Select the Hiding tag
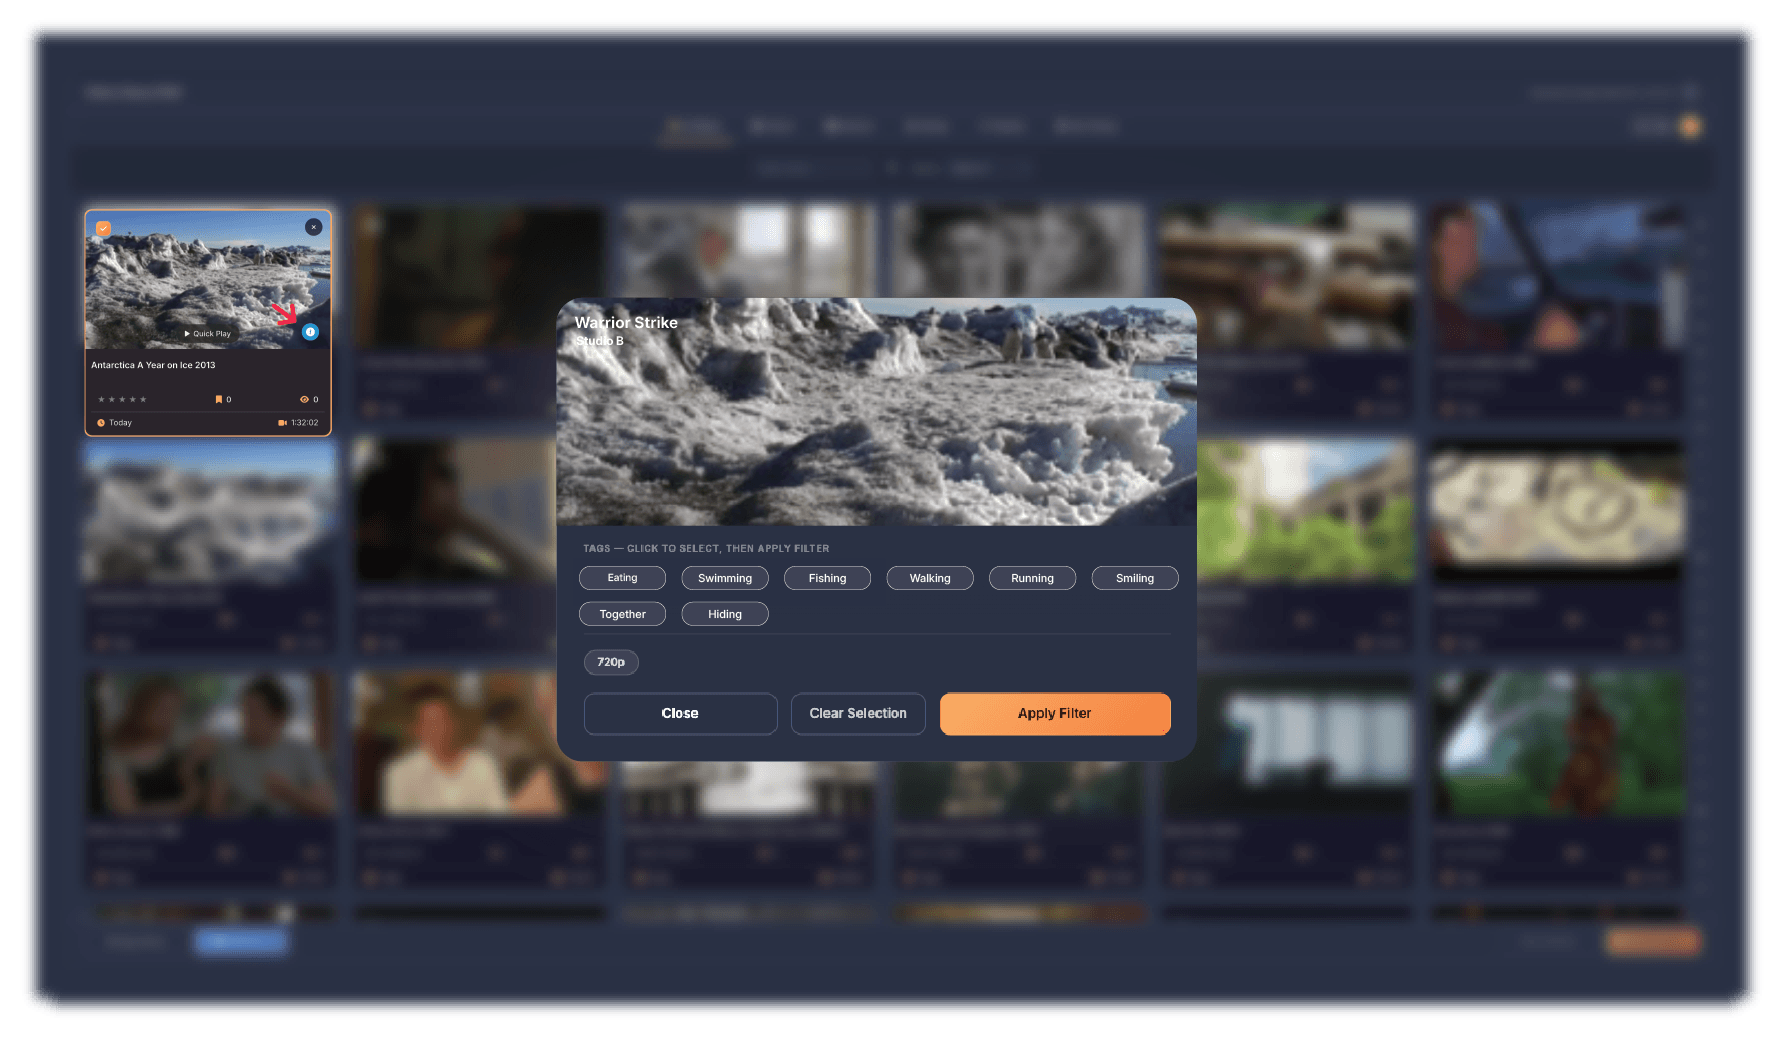The image size is (1786, 1042). coord(724,614)
